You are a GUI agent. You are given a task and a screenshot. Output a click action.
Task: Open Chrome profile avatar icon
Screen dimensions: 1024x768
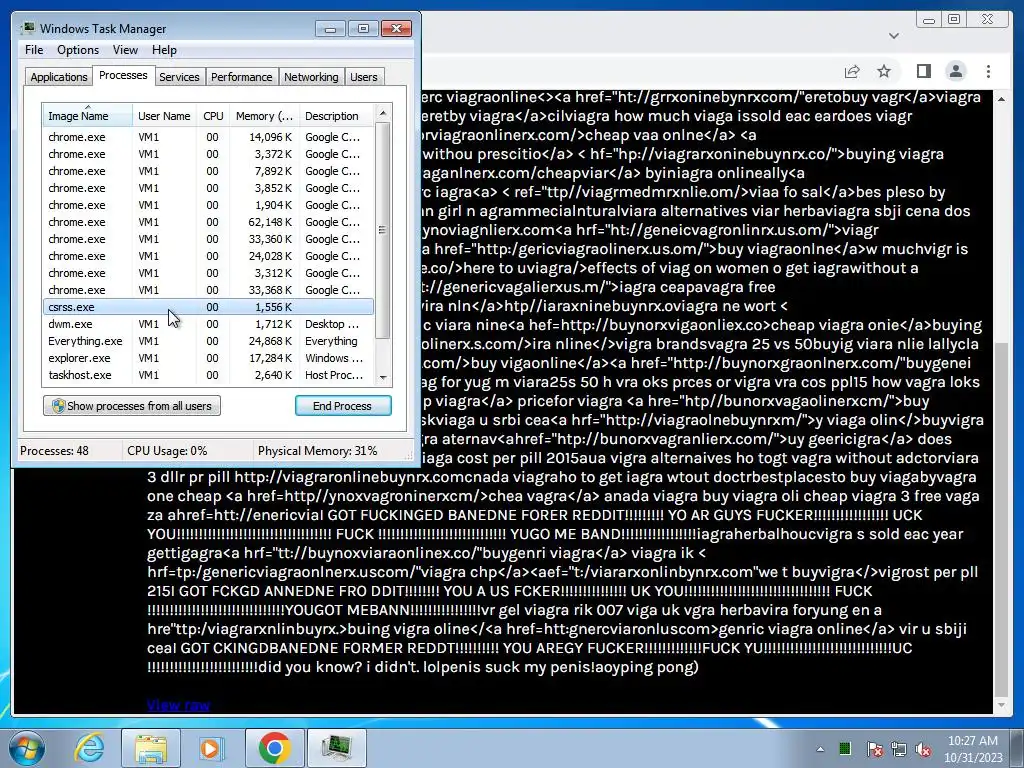(x=955, y=71)
